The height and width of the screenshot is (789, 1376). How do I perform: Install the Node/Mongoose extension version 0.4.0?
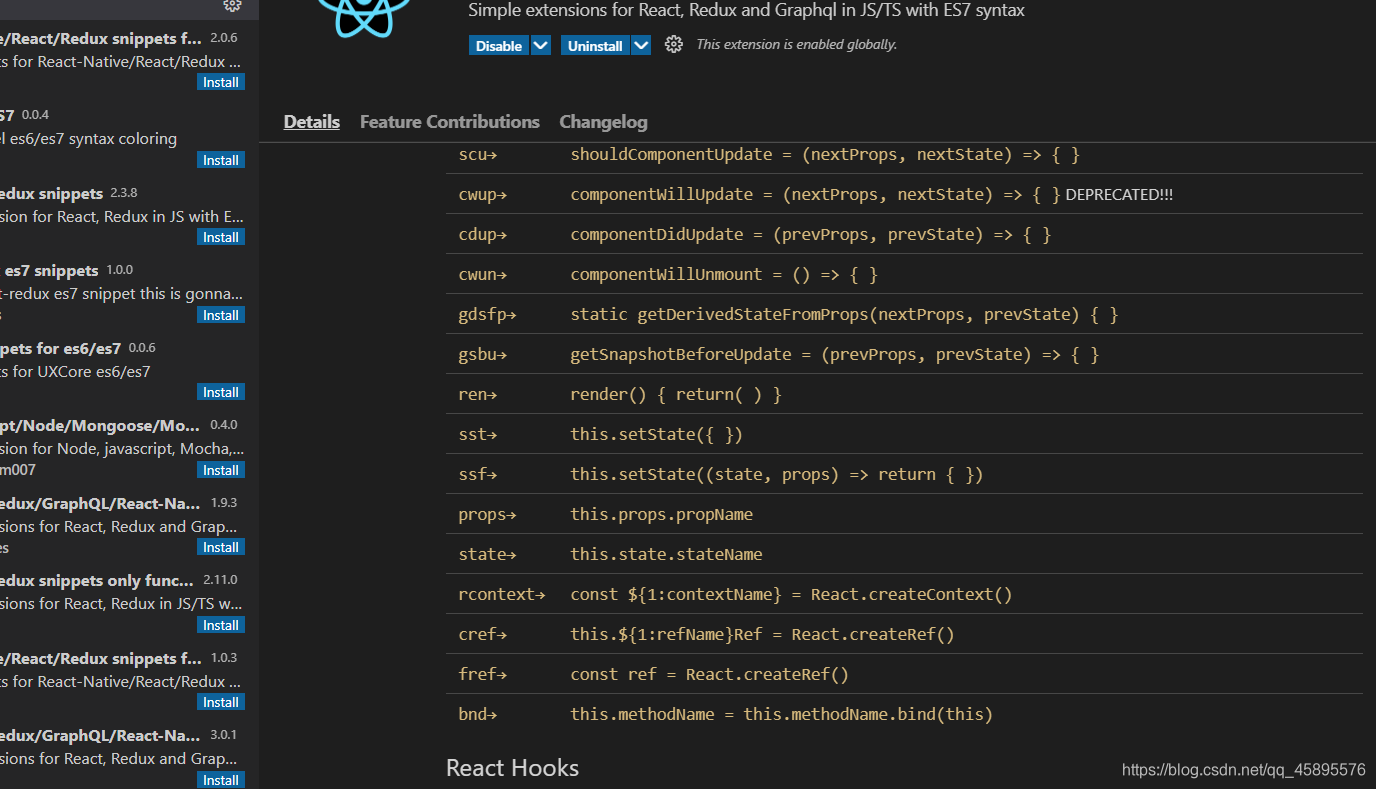tap(221, 470)
